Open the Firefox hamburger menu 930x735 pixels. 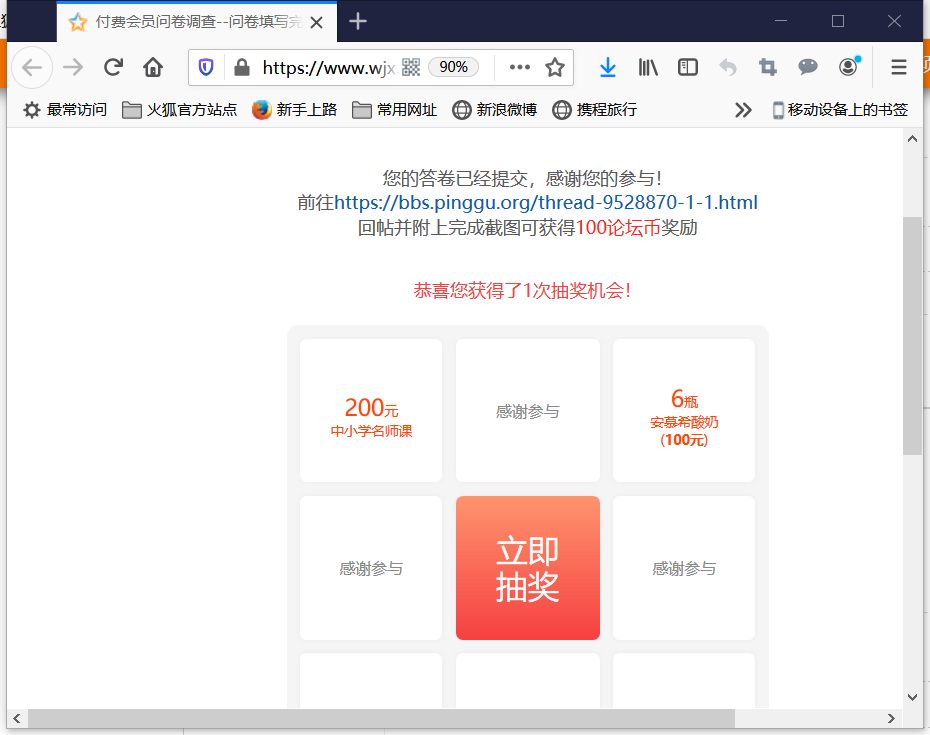pyautogui.click(x=899, y=68)
